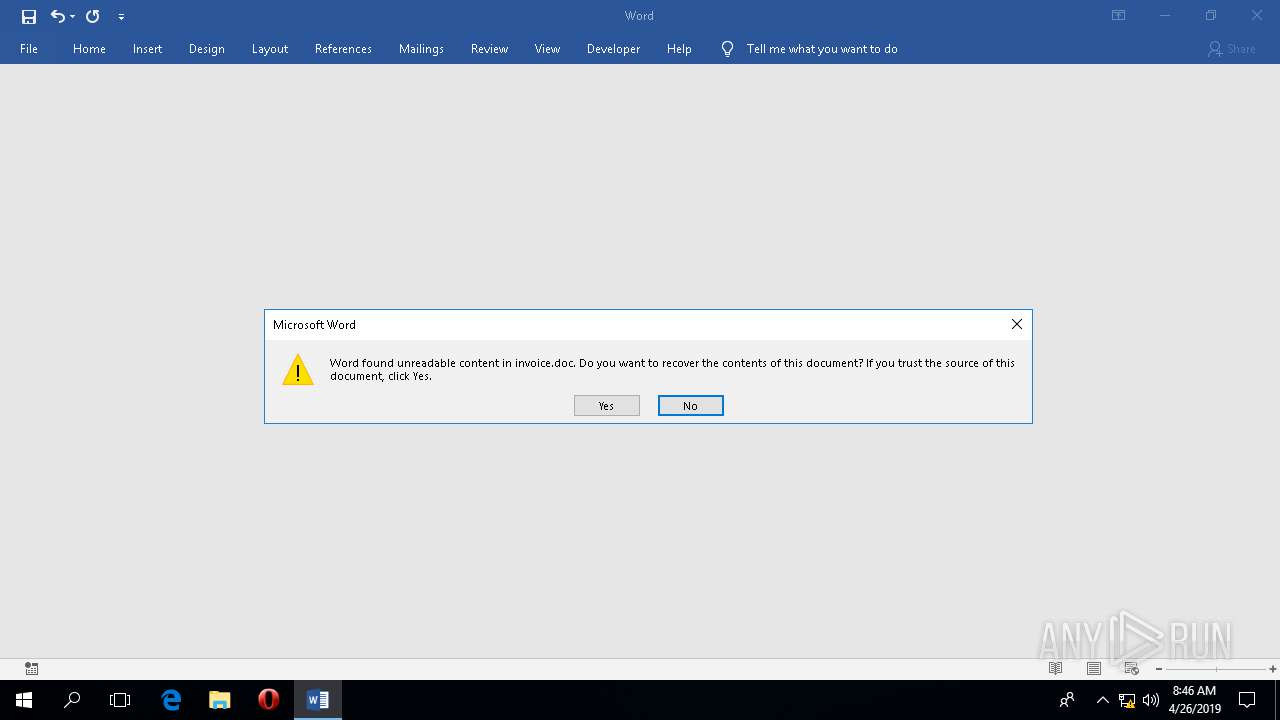1280x720 pixels.
Task: Click the zoom slider track
Action: (1216, 669)
